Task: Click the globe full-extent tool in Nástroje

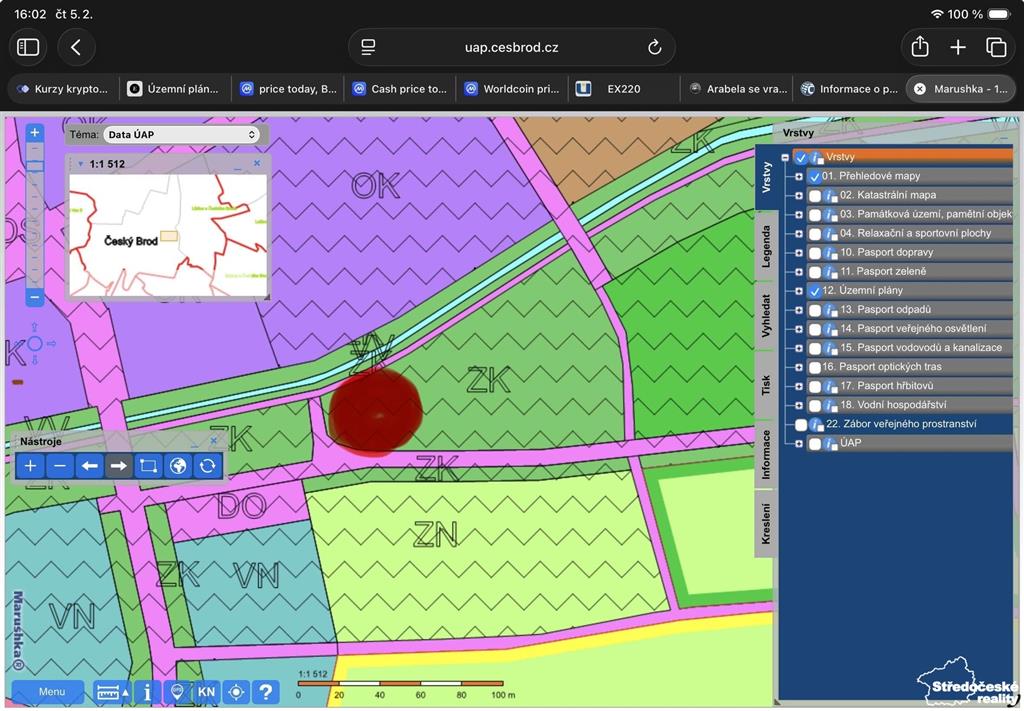Action: click(178, 466)
